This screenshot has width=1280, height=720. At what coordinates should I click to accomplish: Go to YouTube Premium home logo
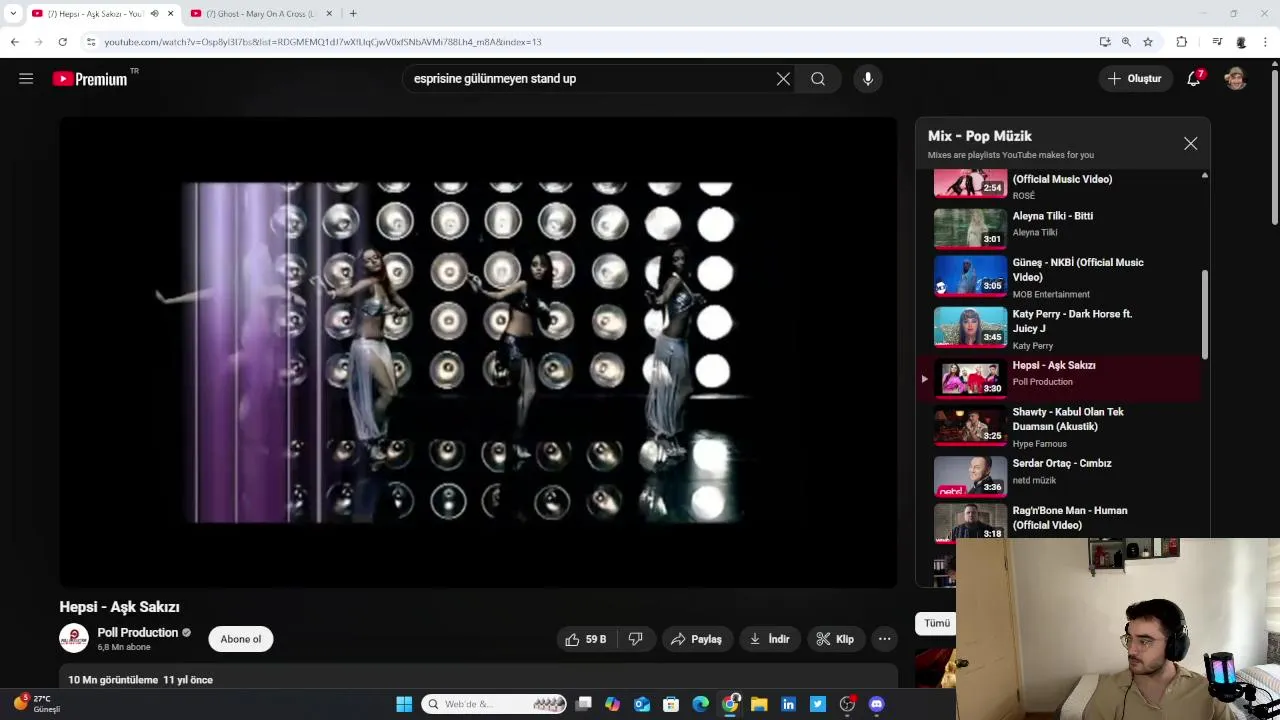pos(90,79)
